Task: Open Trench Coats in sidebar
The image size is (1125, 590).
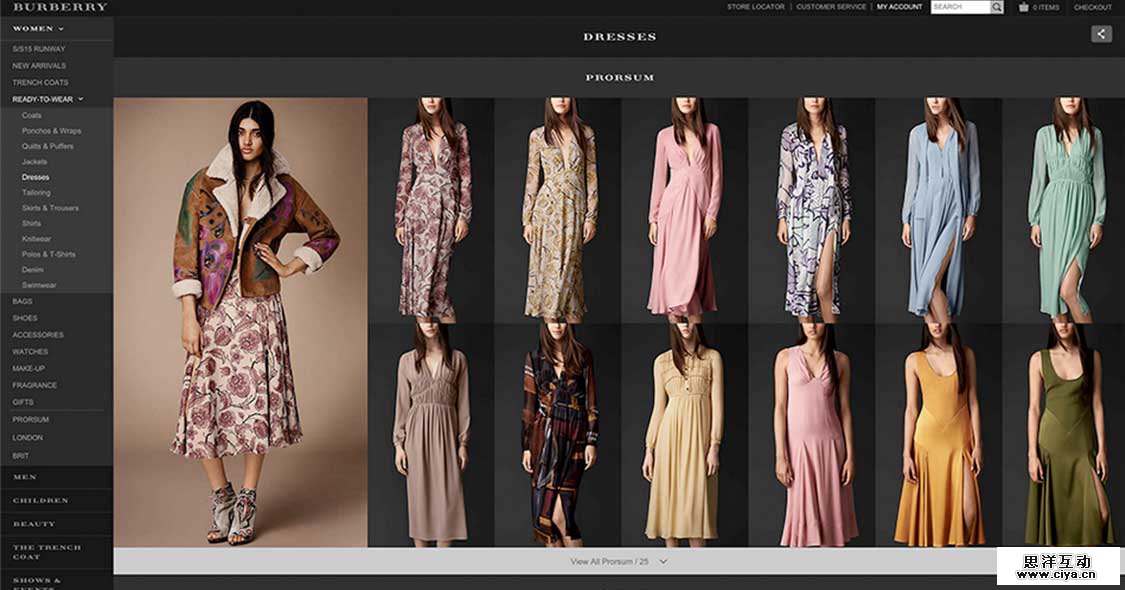Action: (x=40, y=82)
